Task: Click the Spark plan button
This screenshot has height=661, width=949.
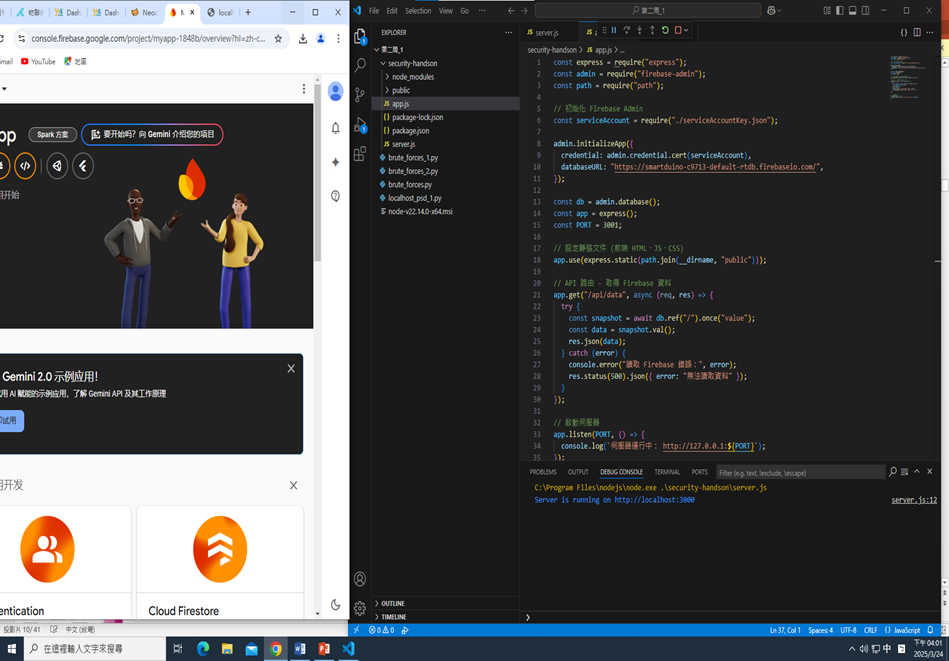Action: tap(53, 134)
